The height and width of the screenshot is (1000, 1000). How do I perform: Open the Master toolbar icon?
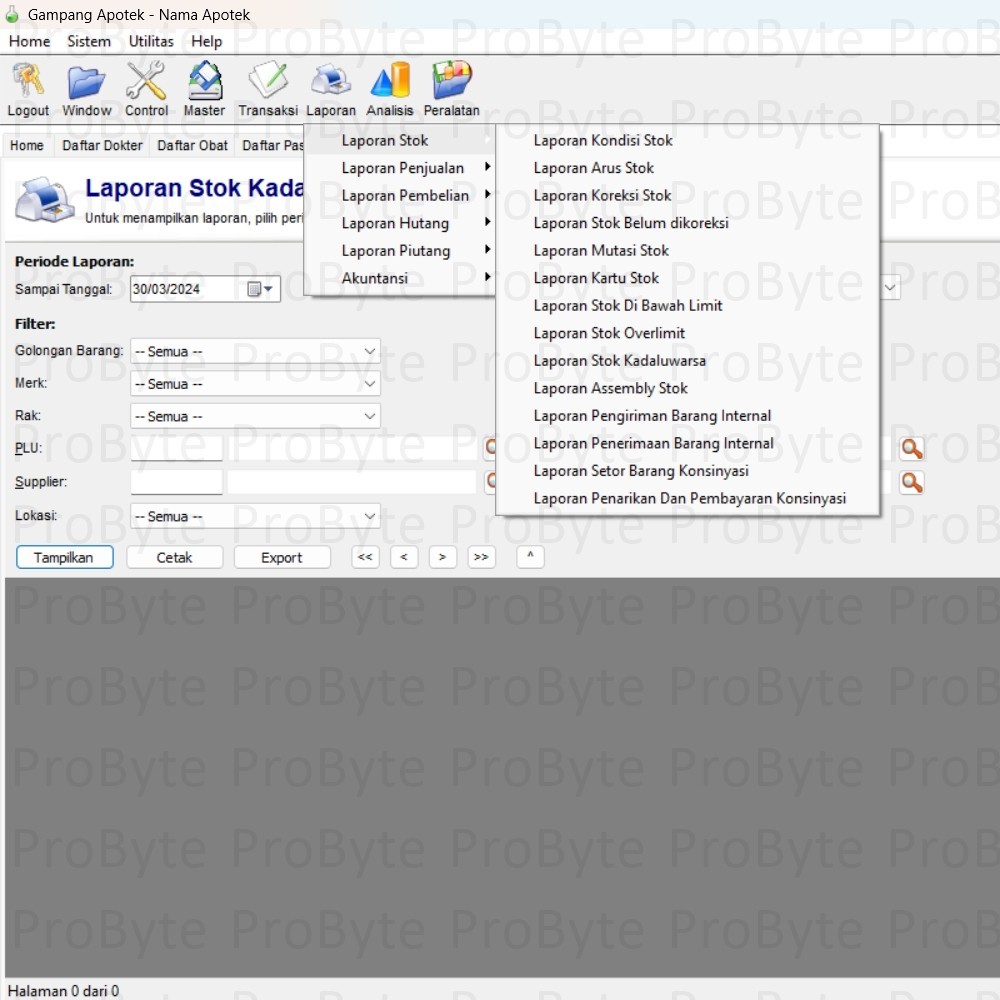(x=205, y=80)
